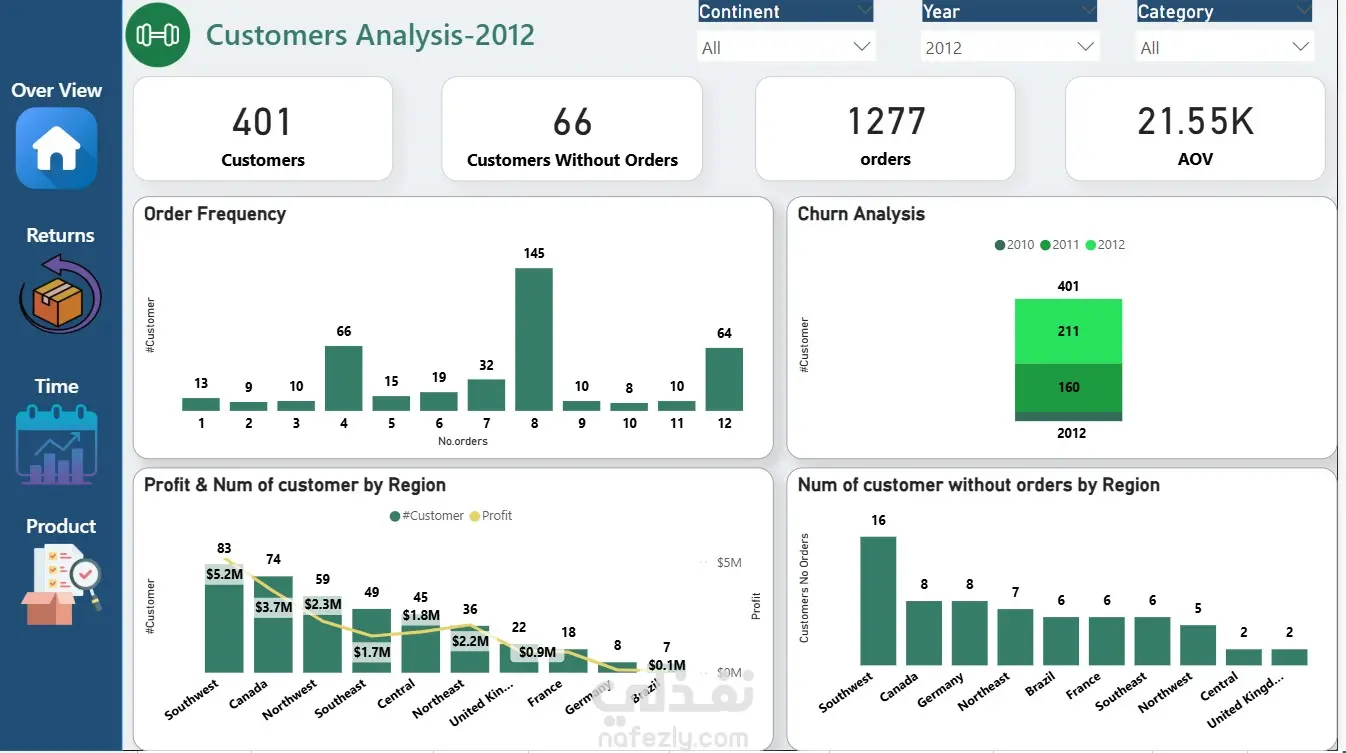
Task: Select the 21.55K AOV card
Action: click(1195, 130)
